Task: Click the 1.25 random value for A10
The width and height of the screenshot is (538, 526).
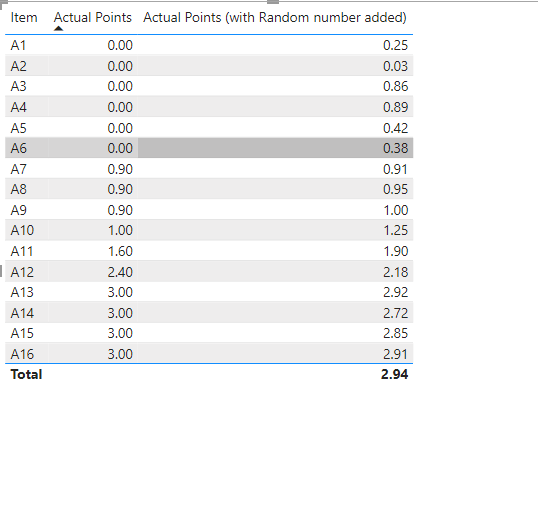Action: [x=395, y=230]
